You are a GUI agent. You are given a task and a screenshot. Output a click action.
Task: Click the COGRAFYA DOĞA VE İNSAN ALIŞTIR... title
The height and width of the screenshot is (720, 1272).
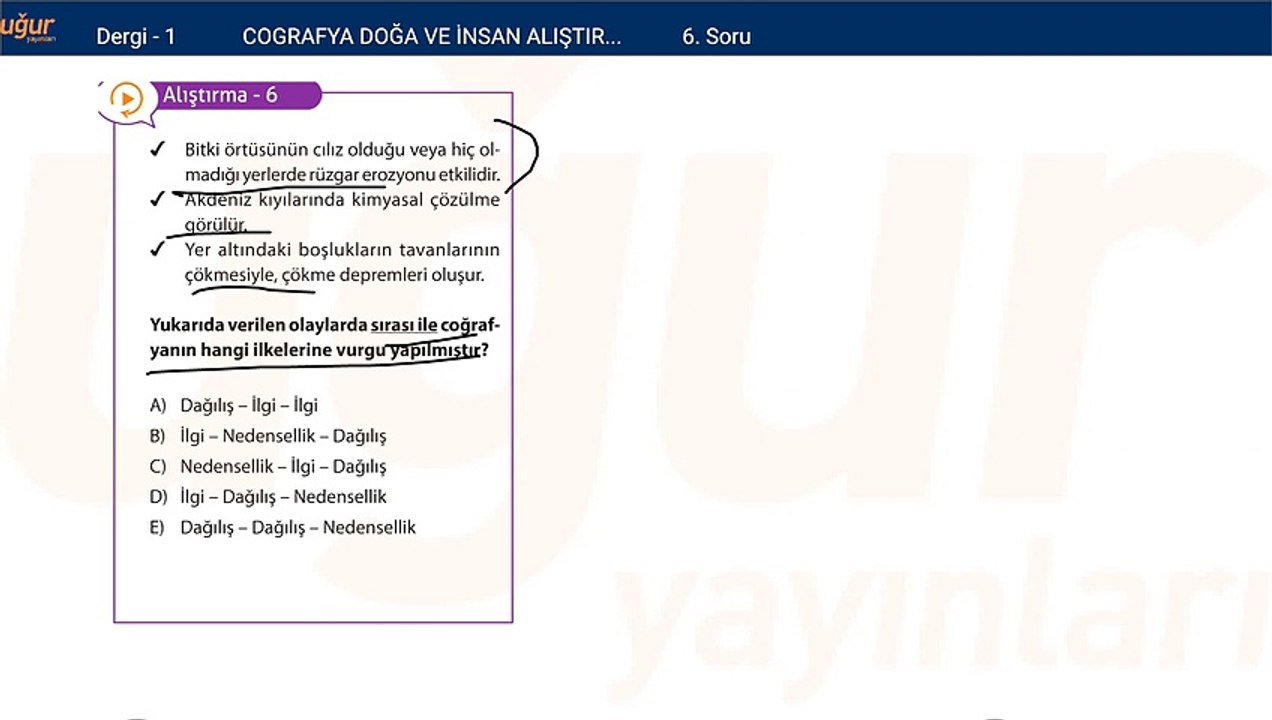pos(431,37)
